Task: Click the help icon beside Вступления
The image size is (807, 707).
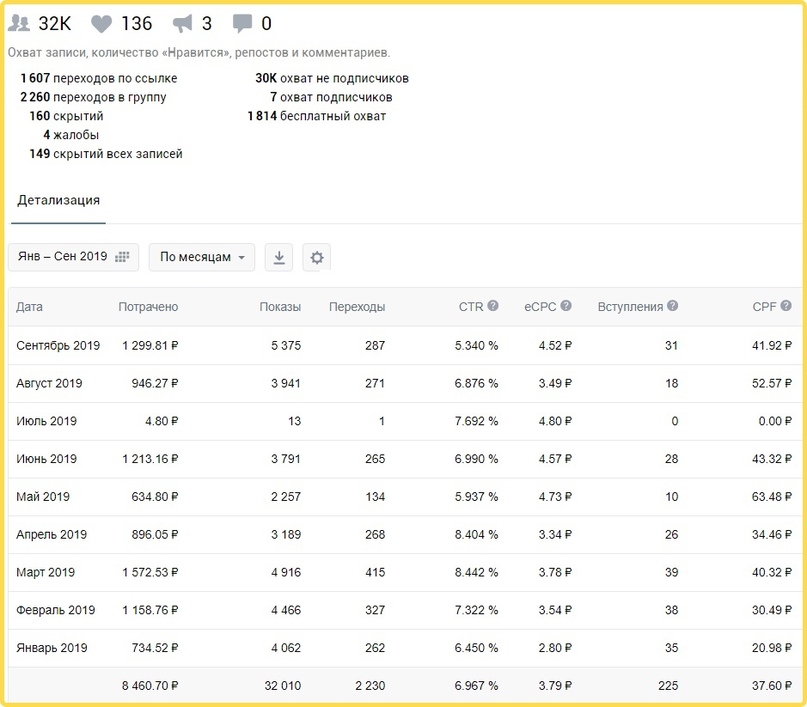Action: [672, 306]
